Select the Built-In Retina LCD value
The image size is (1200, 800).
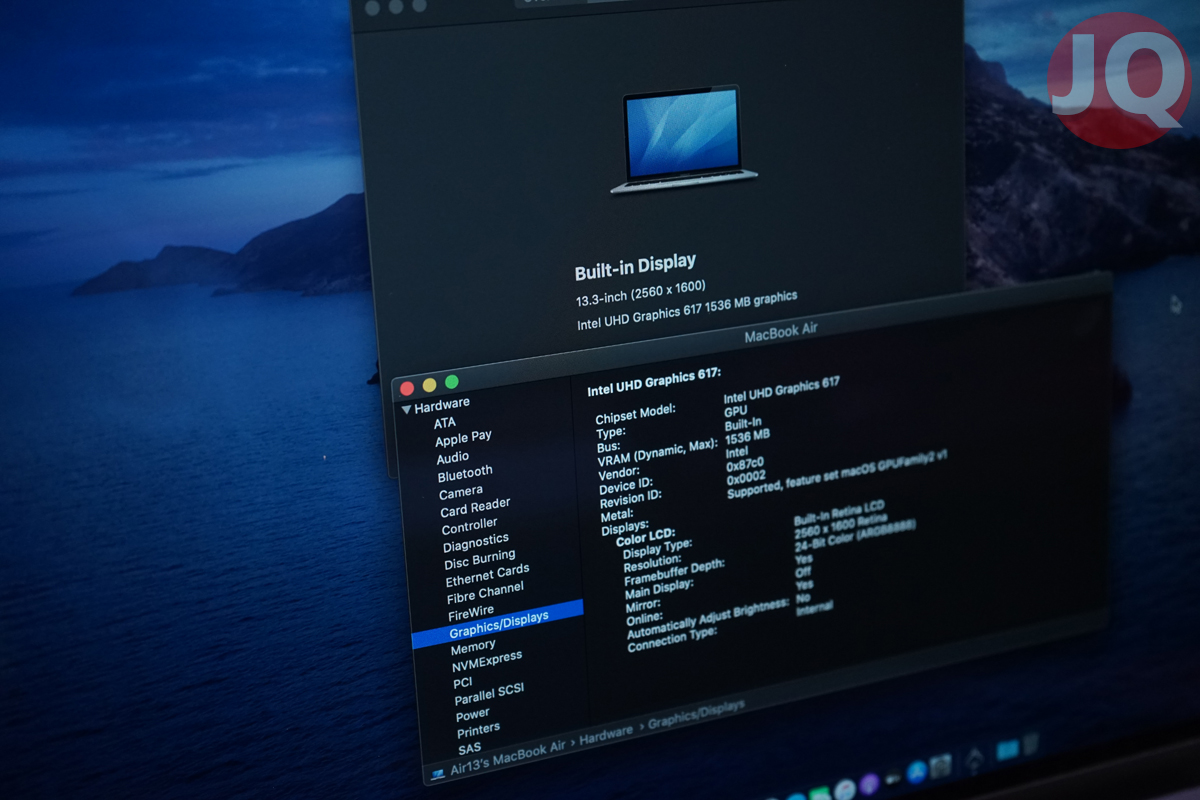coord(839,512)
